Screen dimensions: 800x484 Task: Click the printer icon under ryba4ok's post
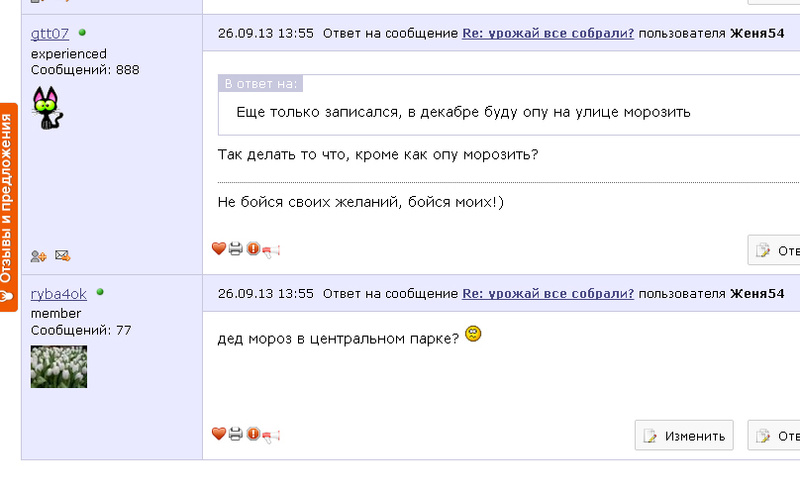point(235,434)
